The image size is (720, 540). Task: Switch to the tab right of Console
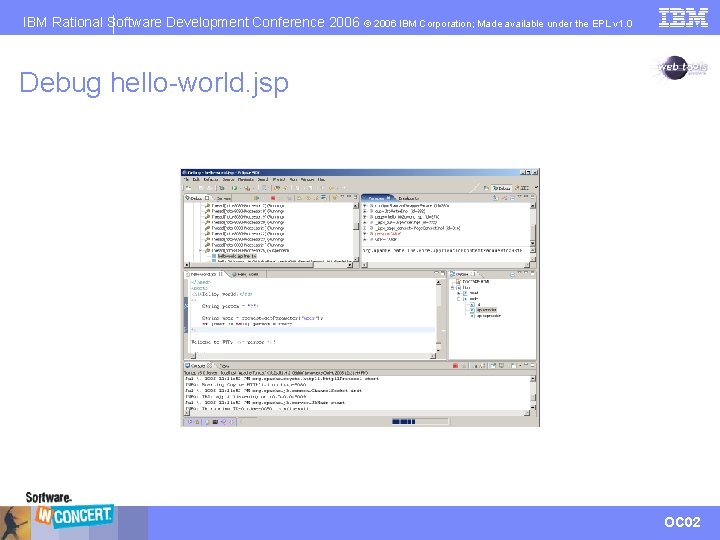coord(225,366)
